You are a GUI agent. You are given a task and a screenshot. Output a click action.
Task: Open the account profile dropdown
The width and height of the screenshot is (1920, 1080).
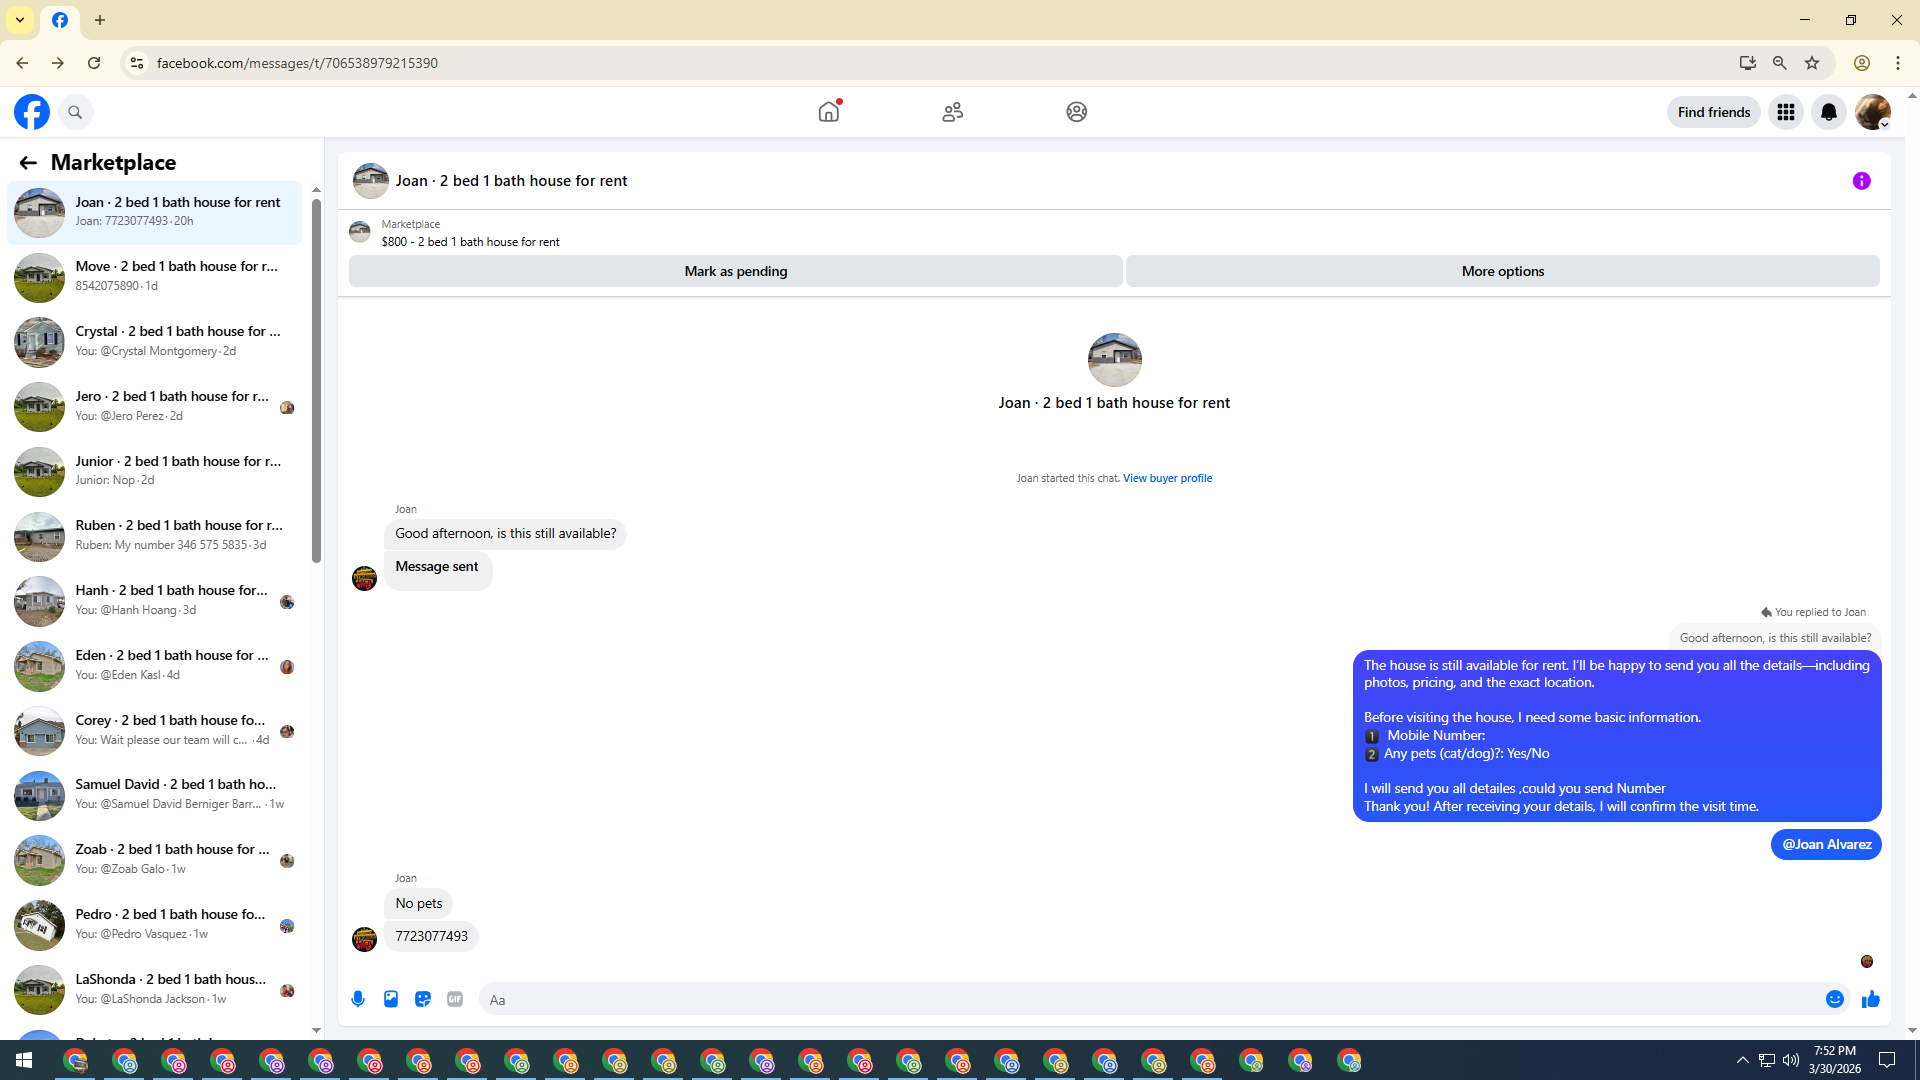[1873, 112]
